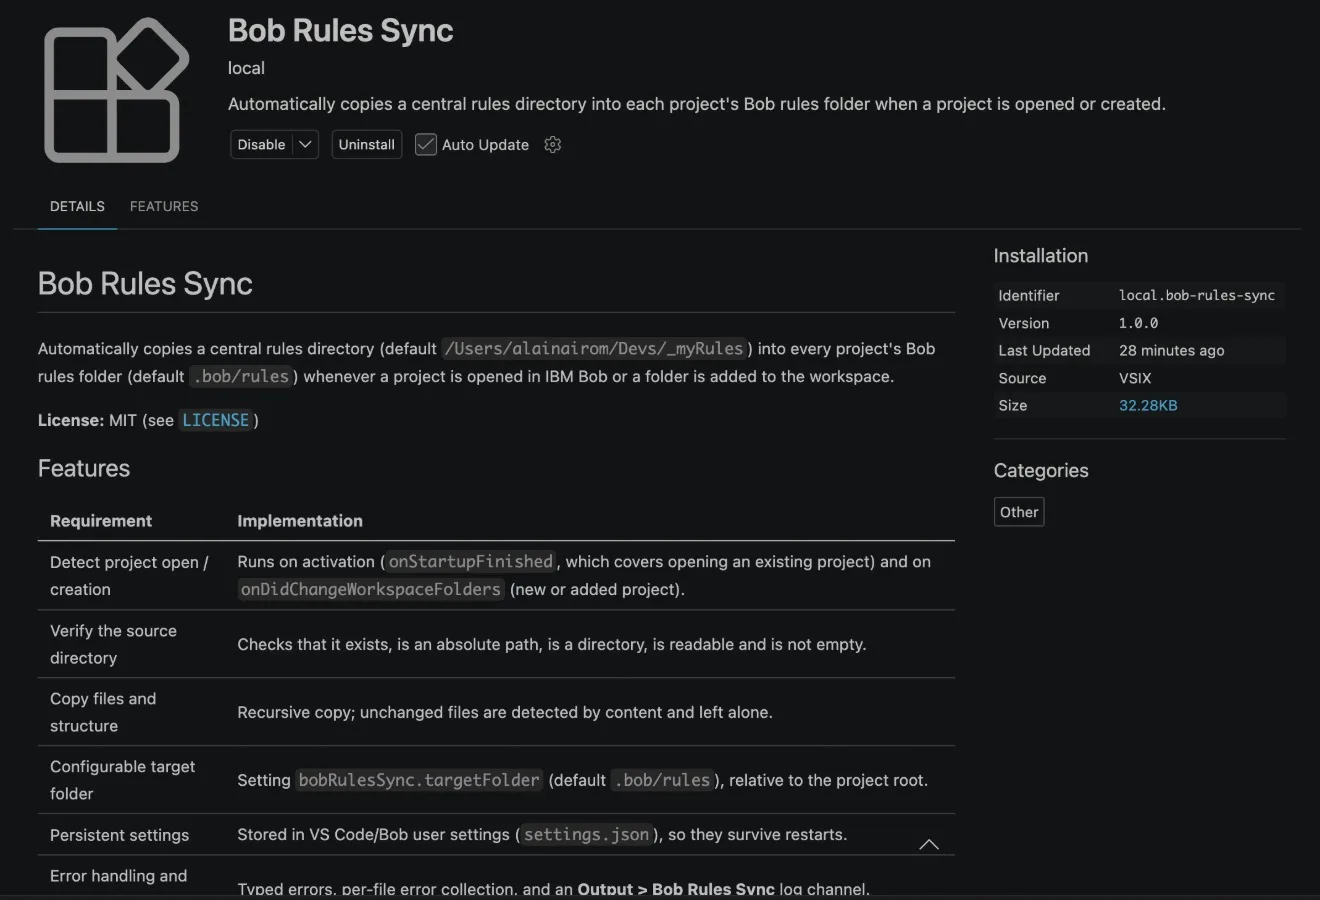This screenshot has width=1320, height=900.
Task: Click the Uninstall button
Action: [x=367, y=145]
